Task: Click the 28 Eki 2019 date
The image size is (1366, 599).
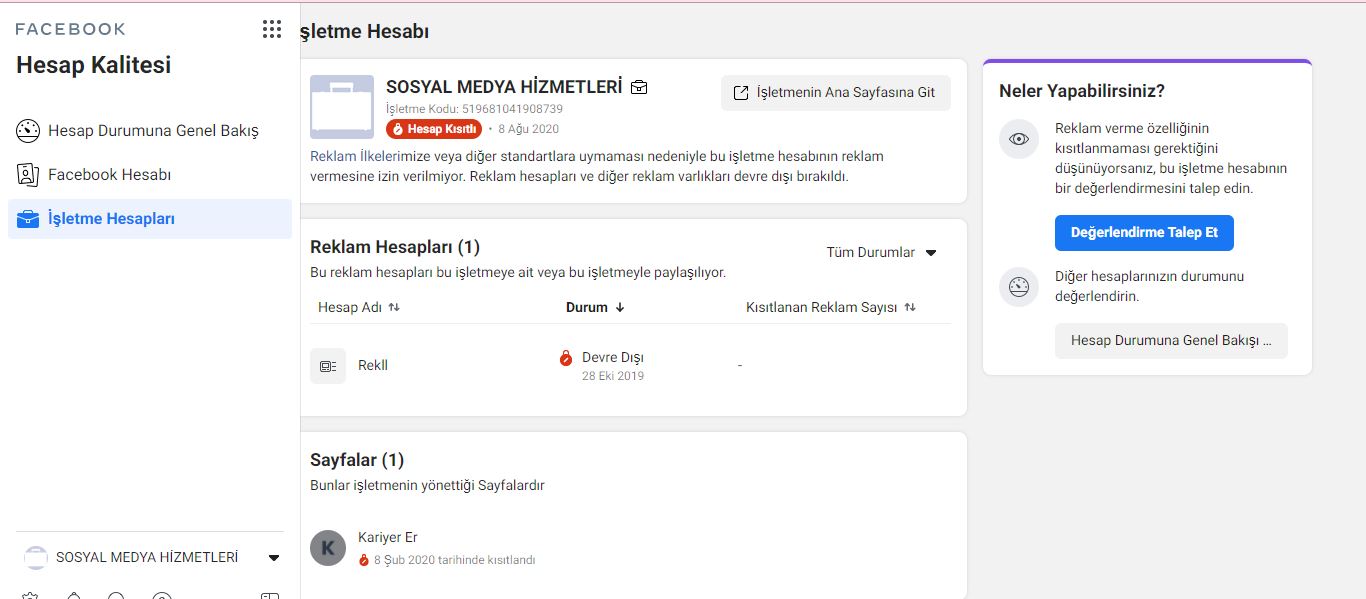Action: [x=613, y=376]
